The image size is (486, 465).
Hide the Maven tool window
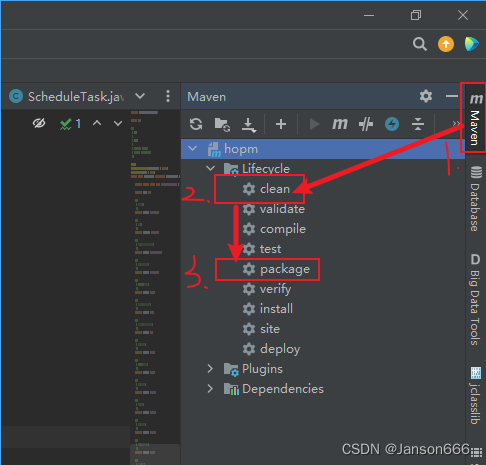tap(452, 96)
